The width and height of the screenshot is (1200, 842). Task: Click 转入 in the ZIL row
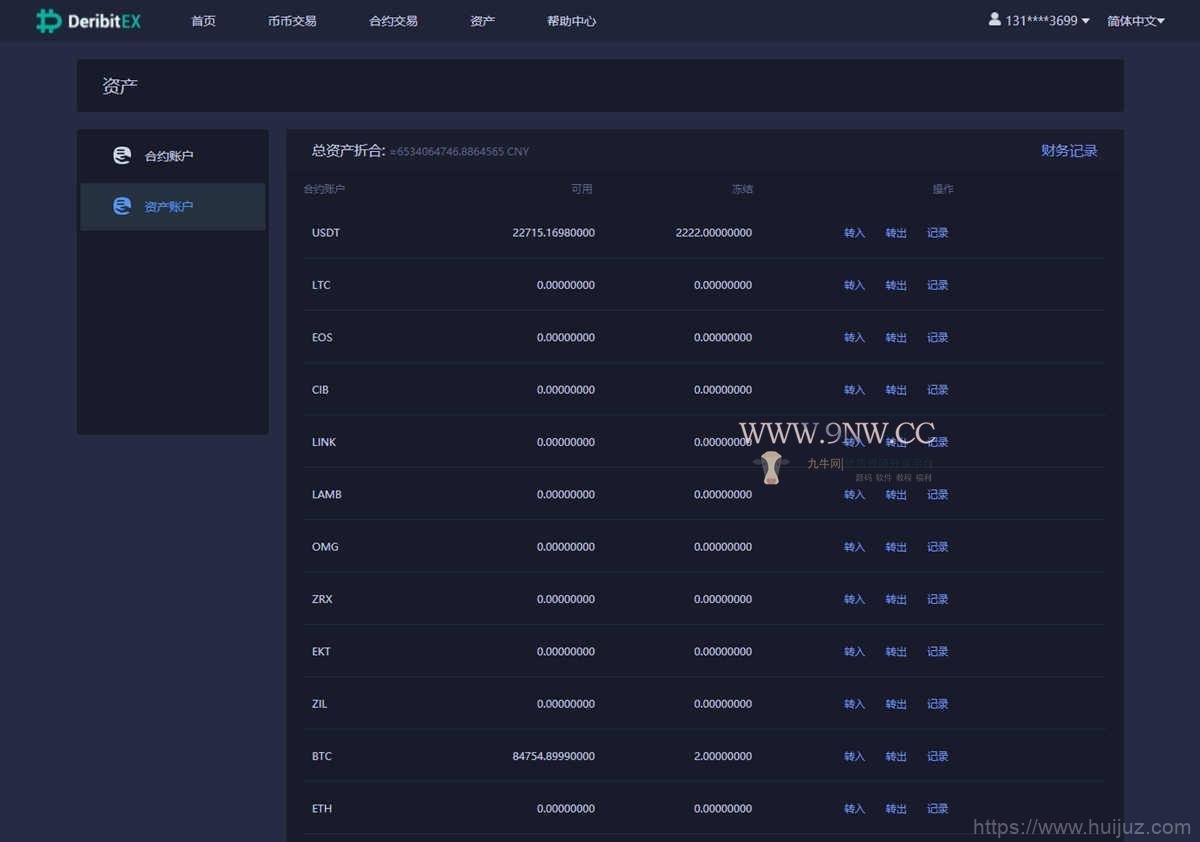854,704
